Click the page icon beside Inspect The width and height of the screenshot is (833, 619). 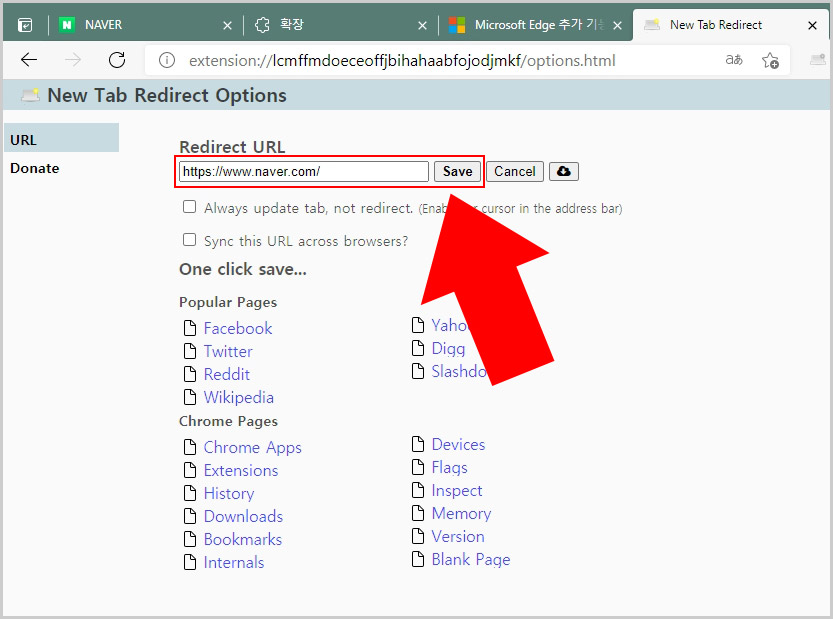tap(418, 490)
